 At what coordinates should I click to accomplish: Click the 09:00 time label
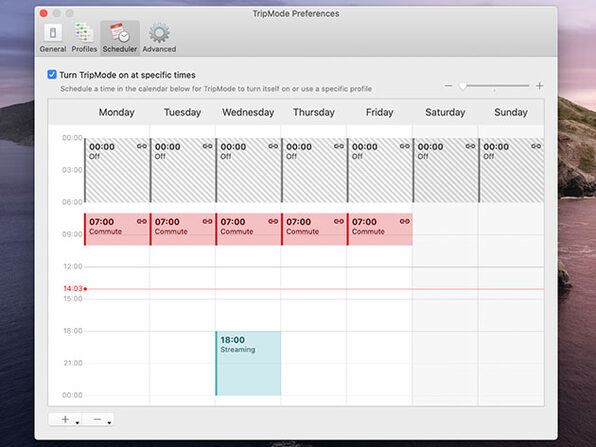coord(72,234)
